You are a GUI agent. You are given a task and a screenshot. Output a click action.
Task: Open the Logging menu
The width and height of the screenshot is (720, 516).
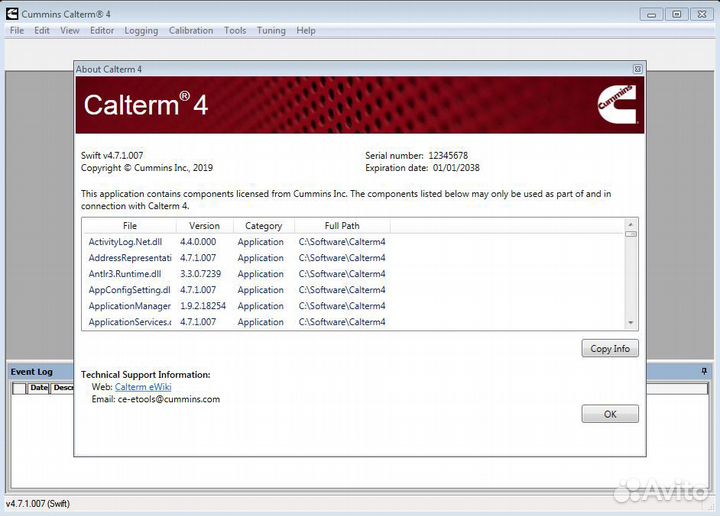pos(141,31)
